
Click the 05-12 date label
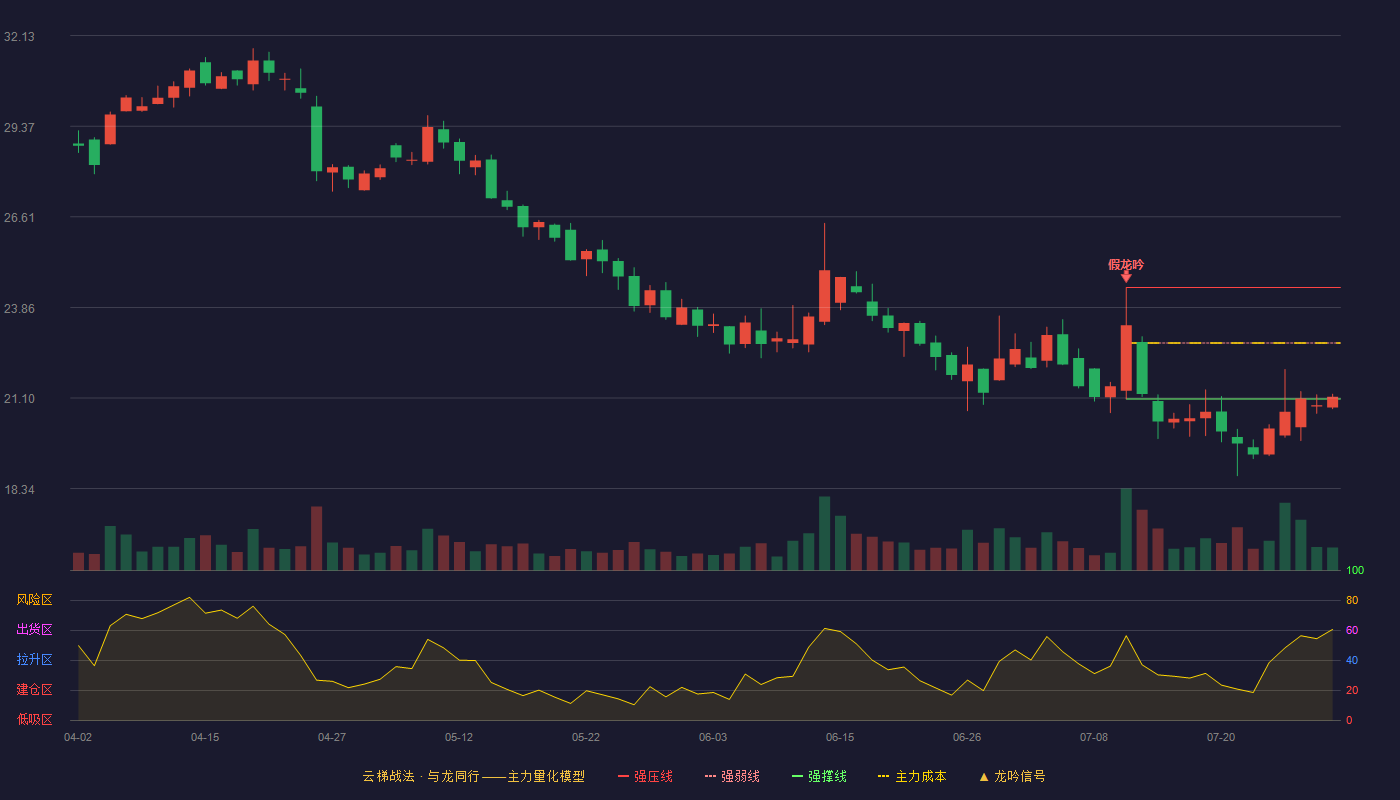(x=459, y=737)
